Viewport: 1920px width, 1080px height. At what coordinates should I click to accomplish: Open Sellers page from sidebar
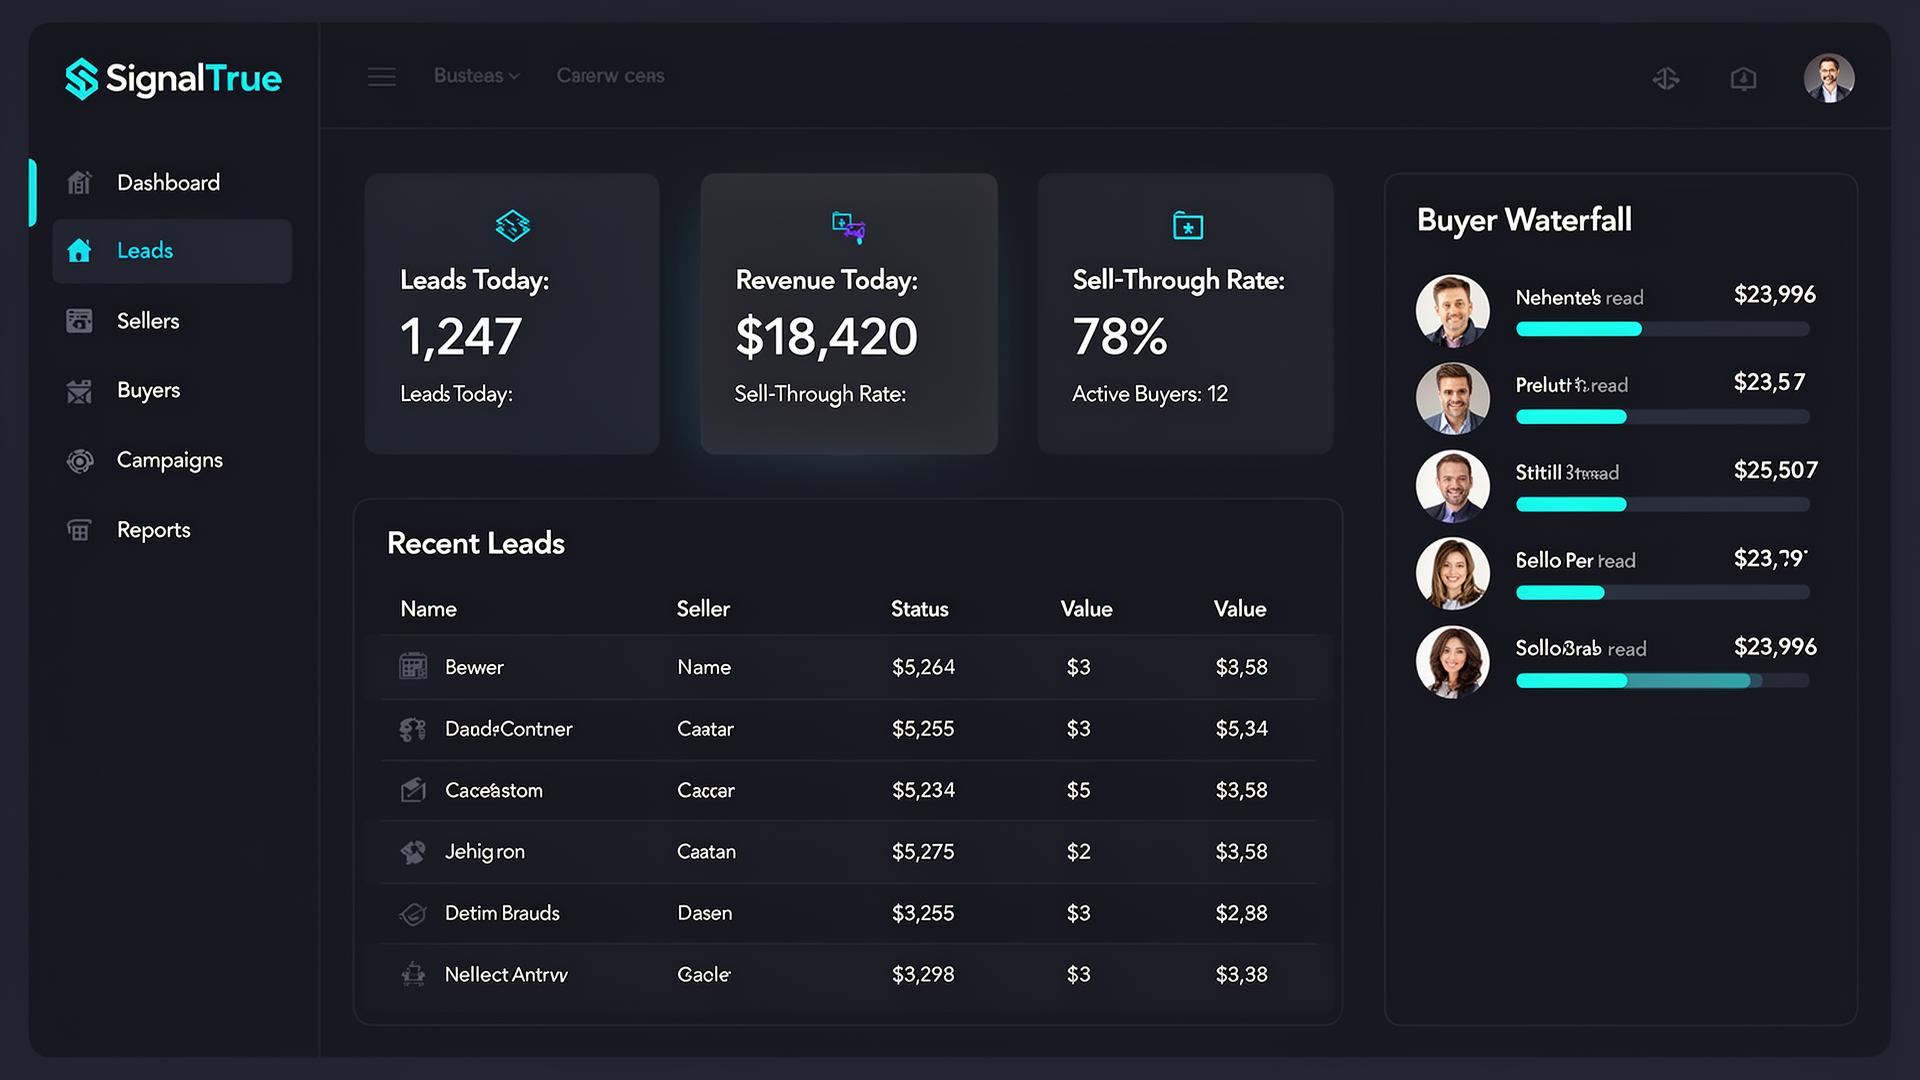(148, 321)
